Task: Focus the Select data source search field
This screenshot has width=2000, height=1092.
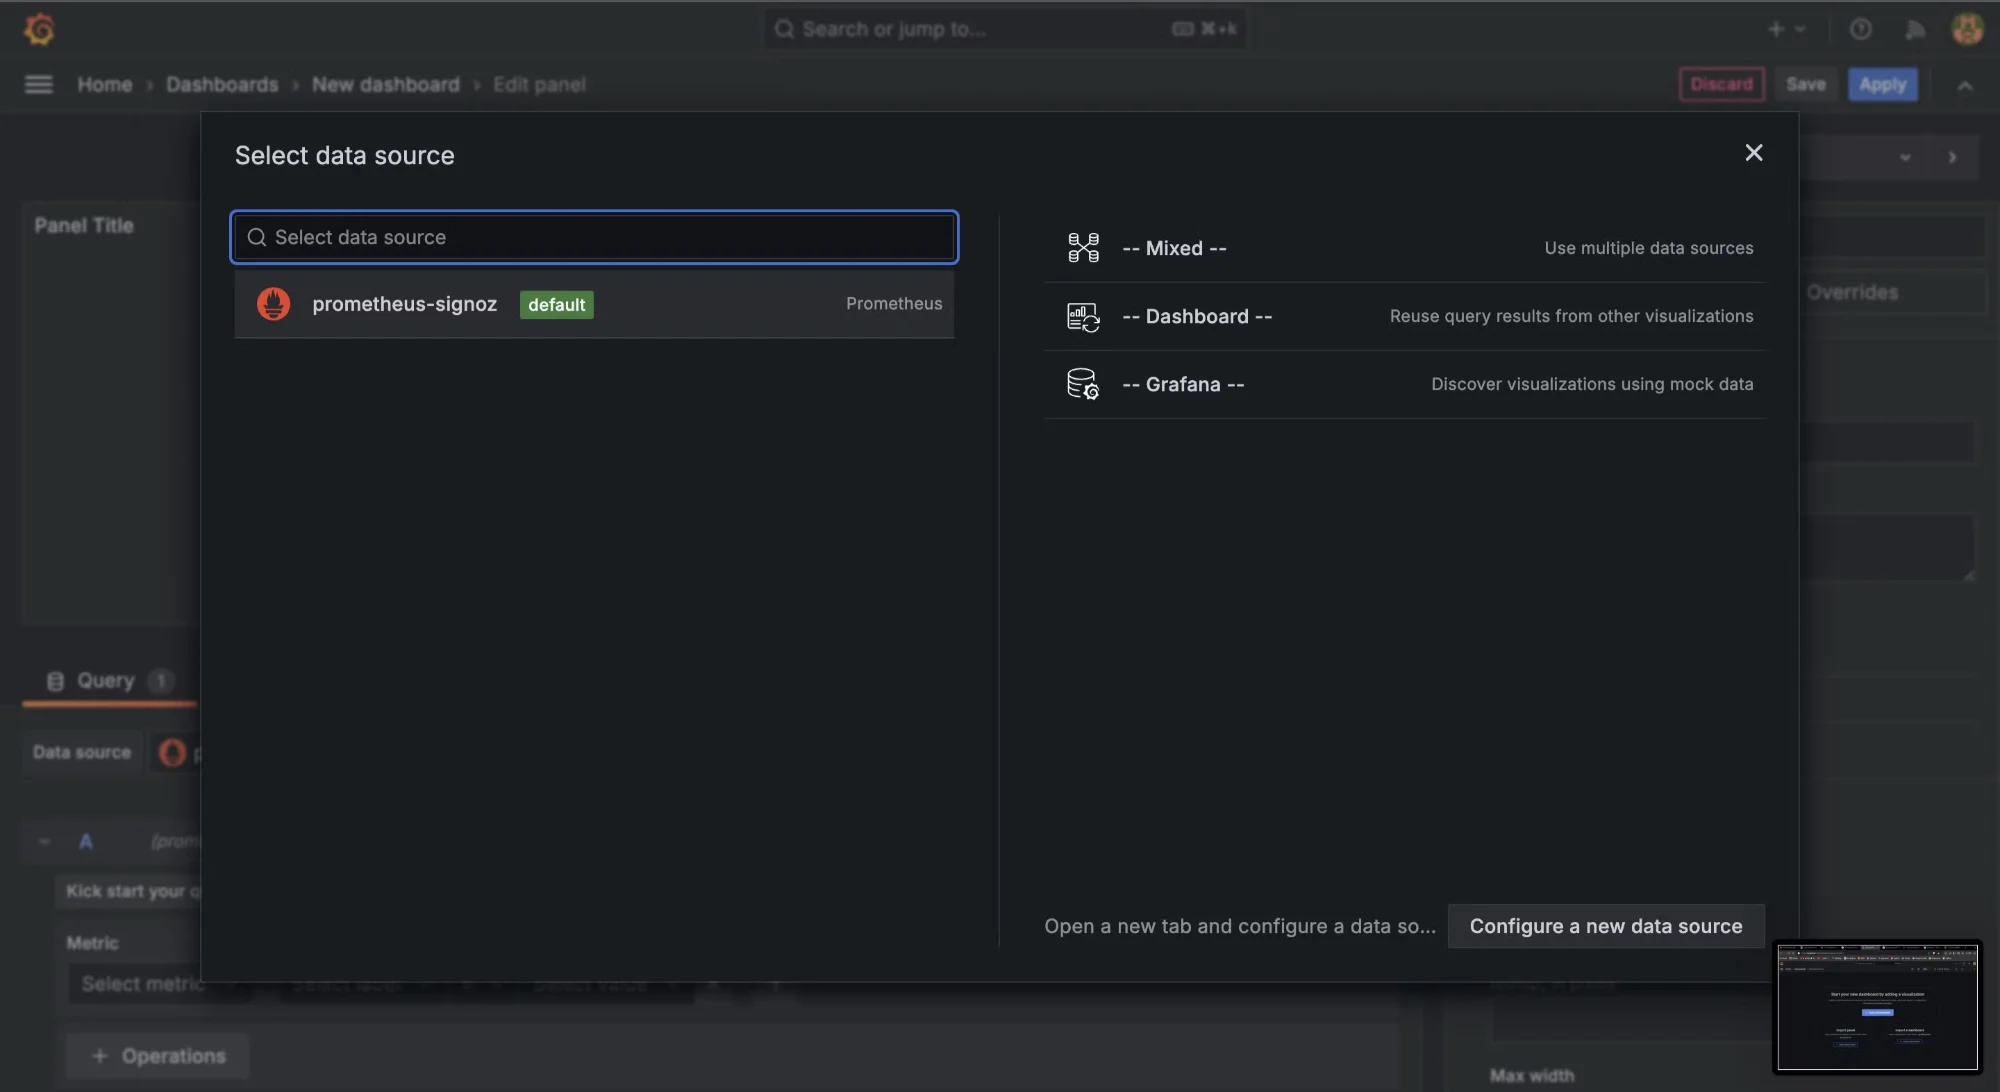Action: 595,237
